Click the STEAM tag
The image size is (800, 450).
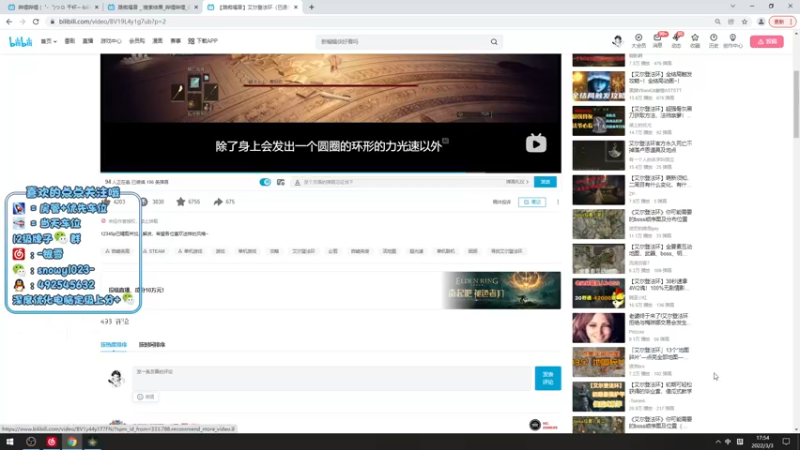click(x=154, y=252)
